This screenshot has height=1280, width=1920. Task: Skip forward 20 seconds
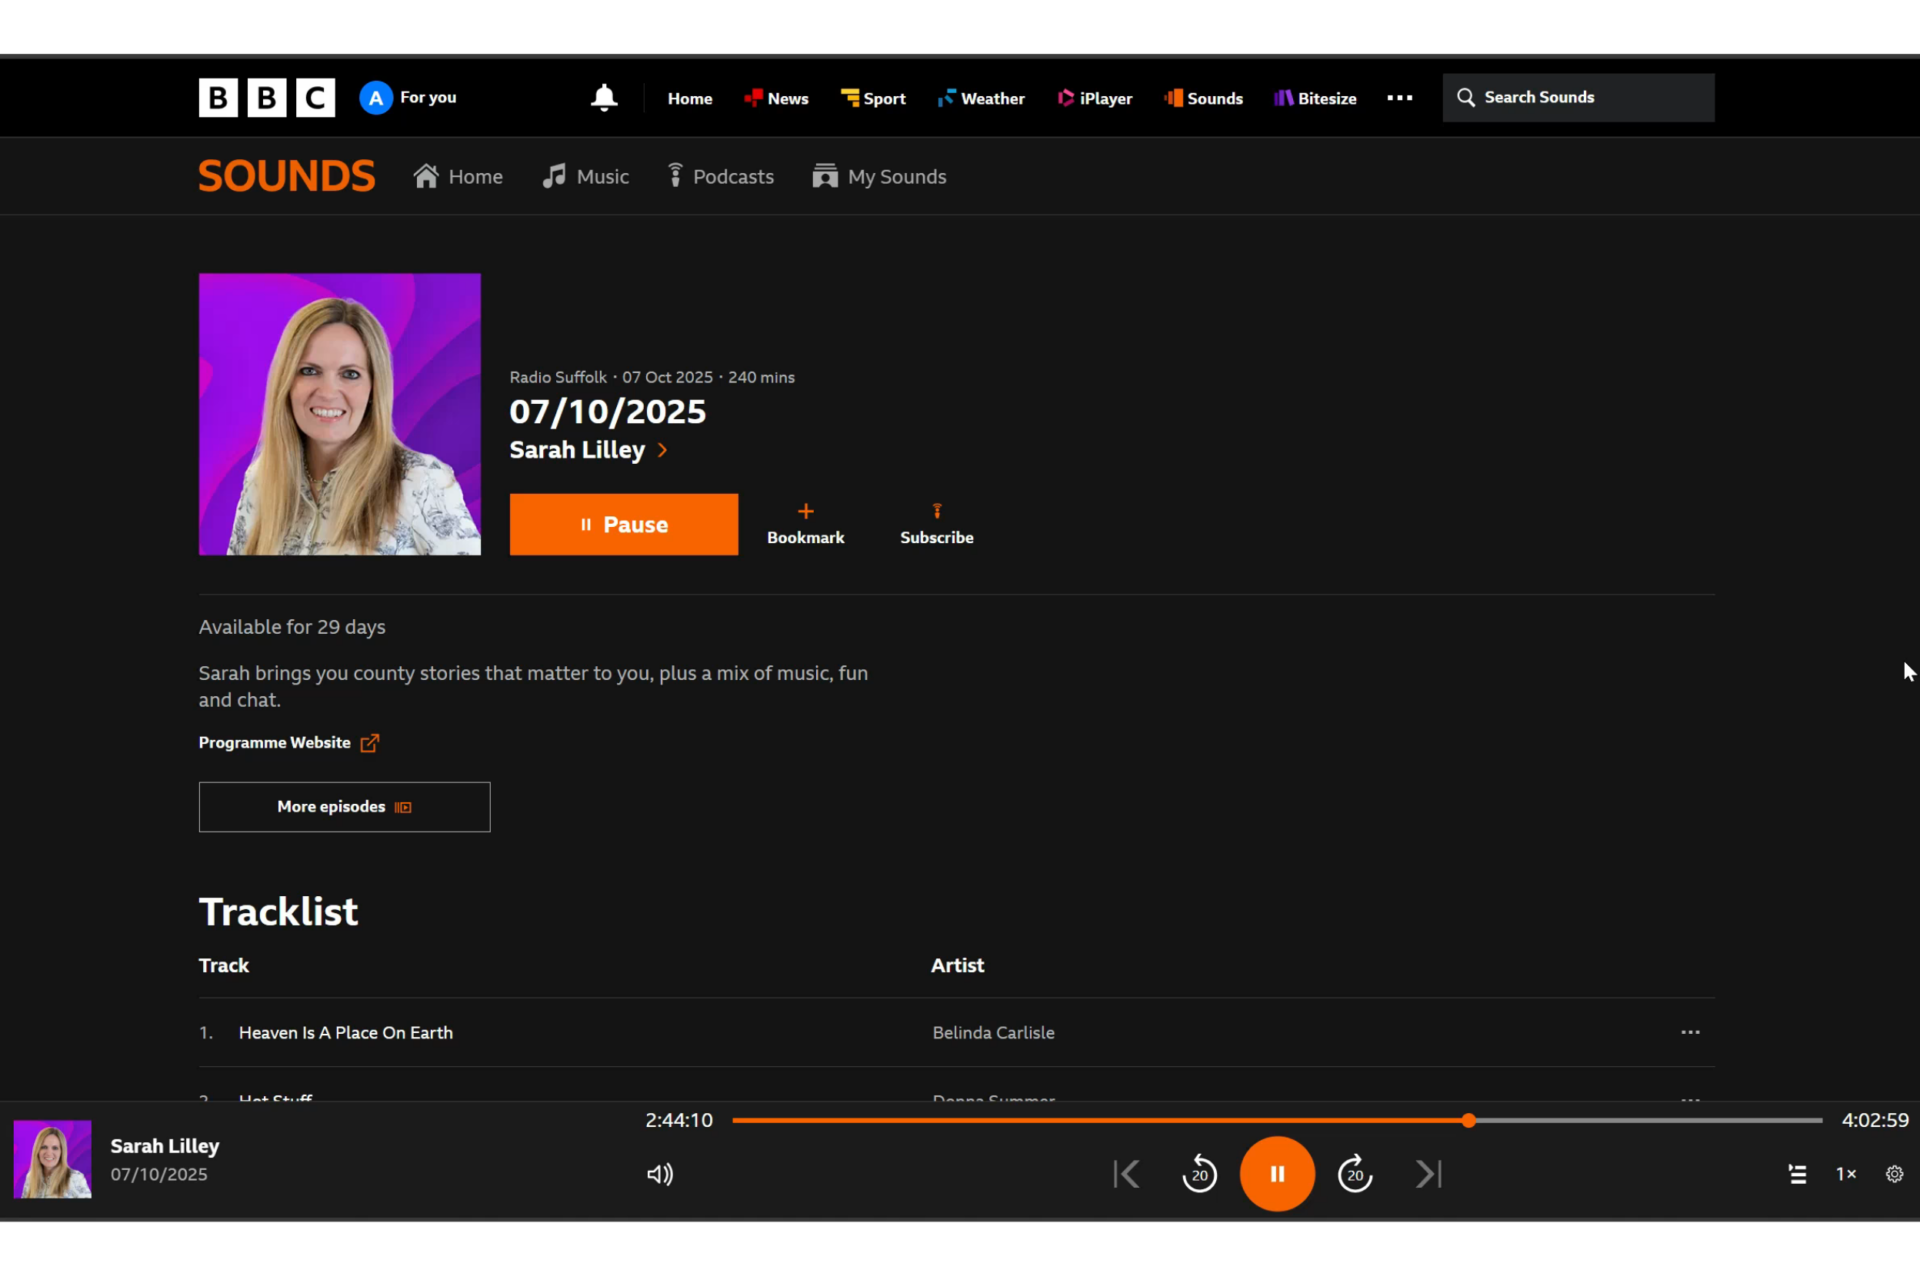pos(1355,1174)
